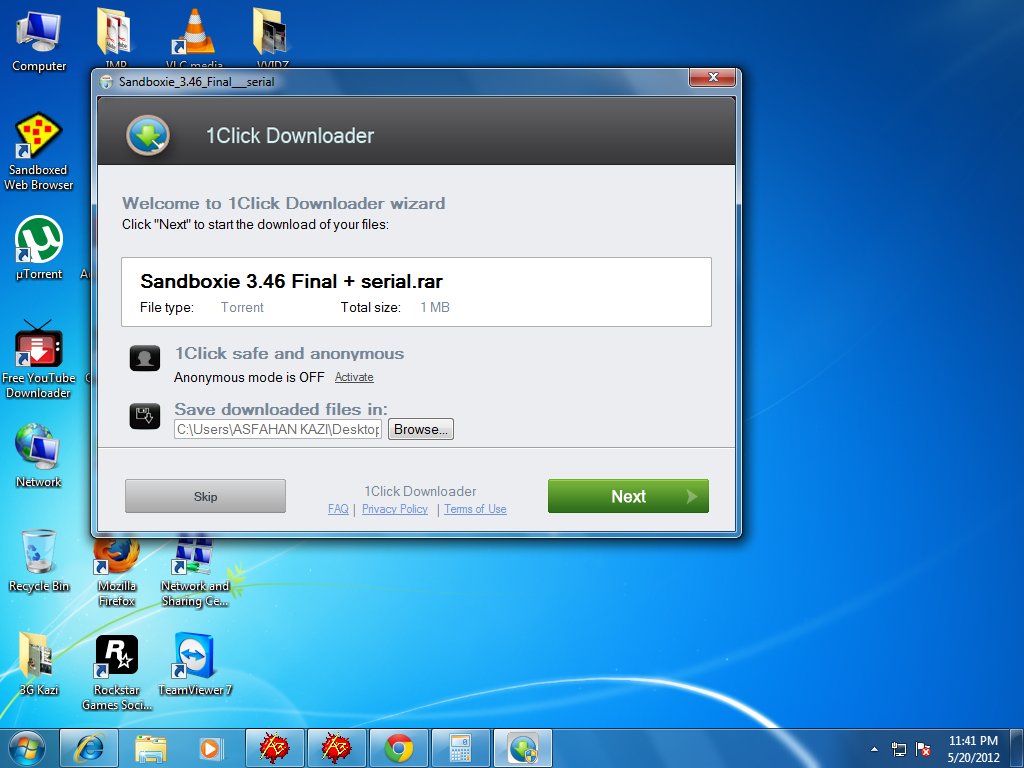This screenshot has width=1024, height=768.
Task: Open Google Chrome from the taskbar
Action: coord(399,747)
